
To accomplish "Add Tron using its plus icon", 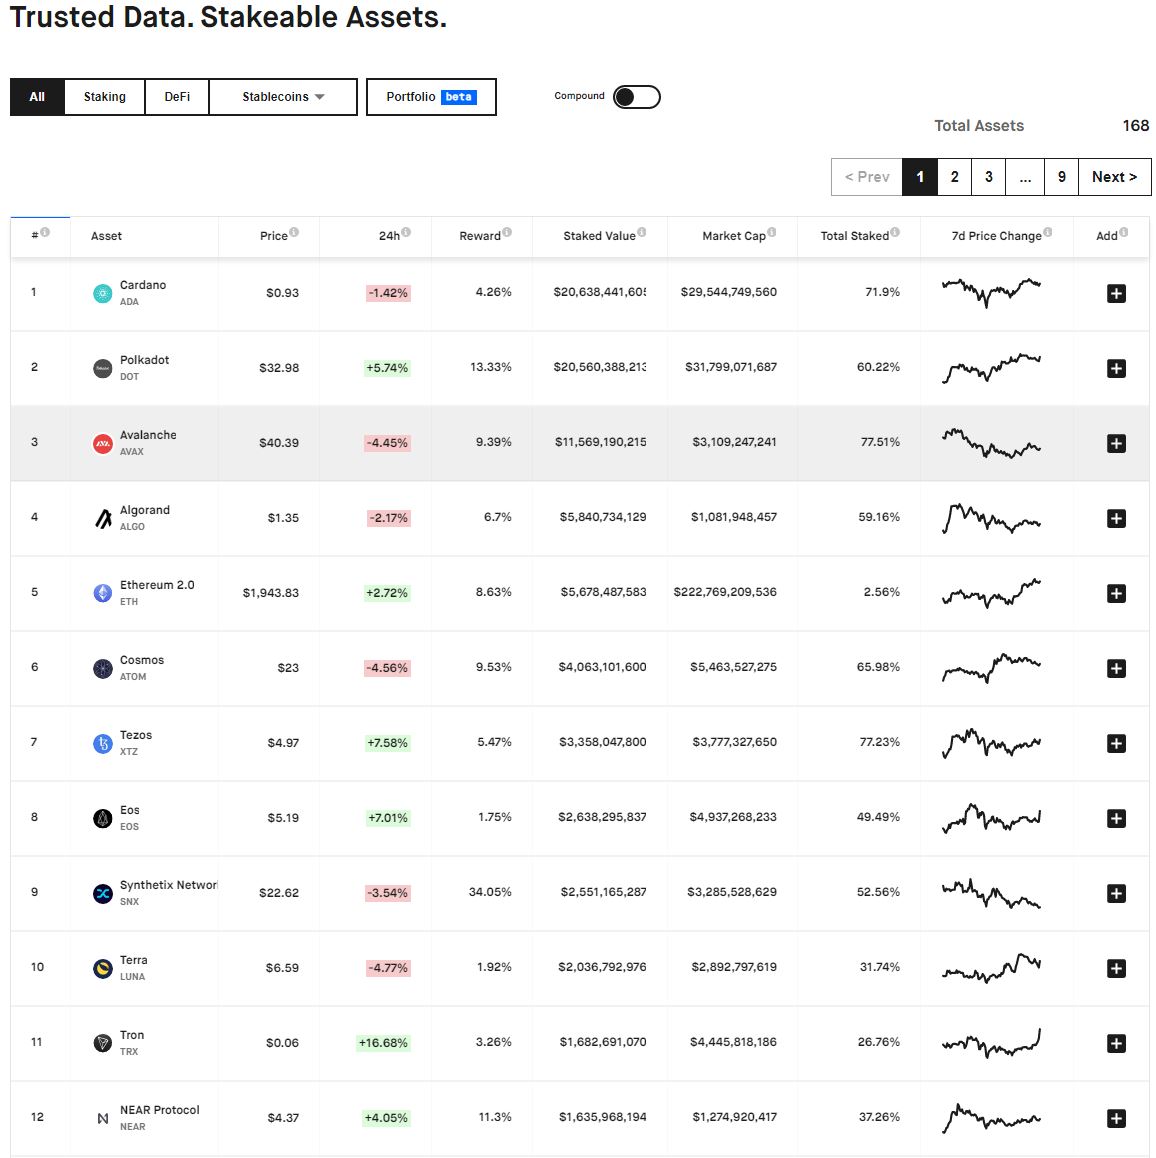I will pyautogui.click(x=1115, y=1044).
